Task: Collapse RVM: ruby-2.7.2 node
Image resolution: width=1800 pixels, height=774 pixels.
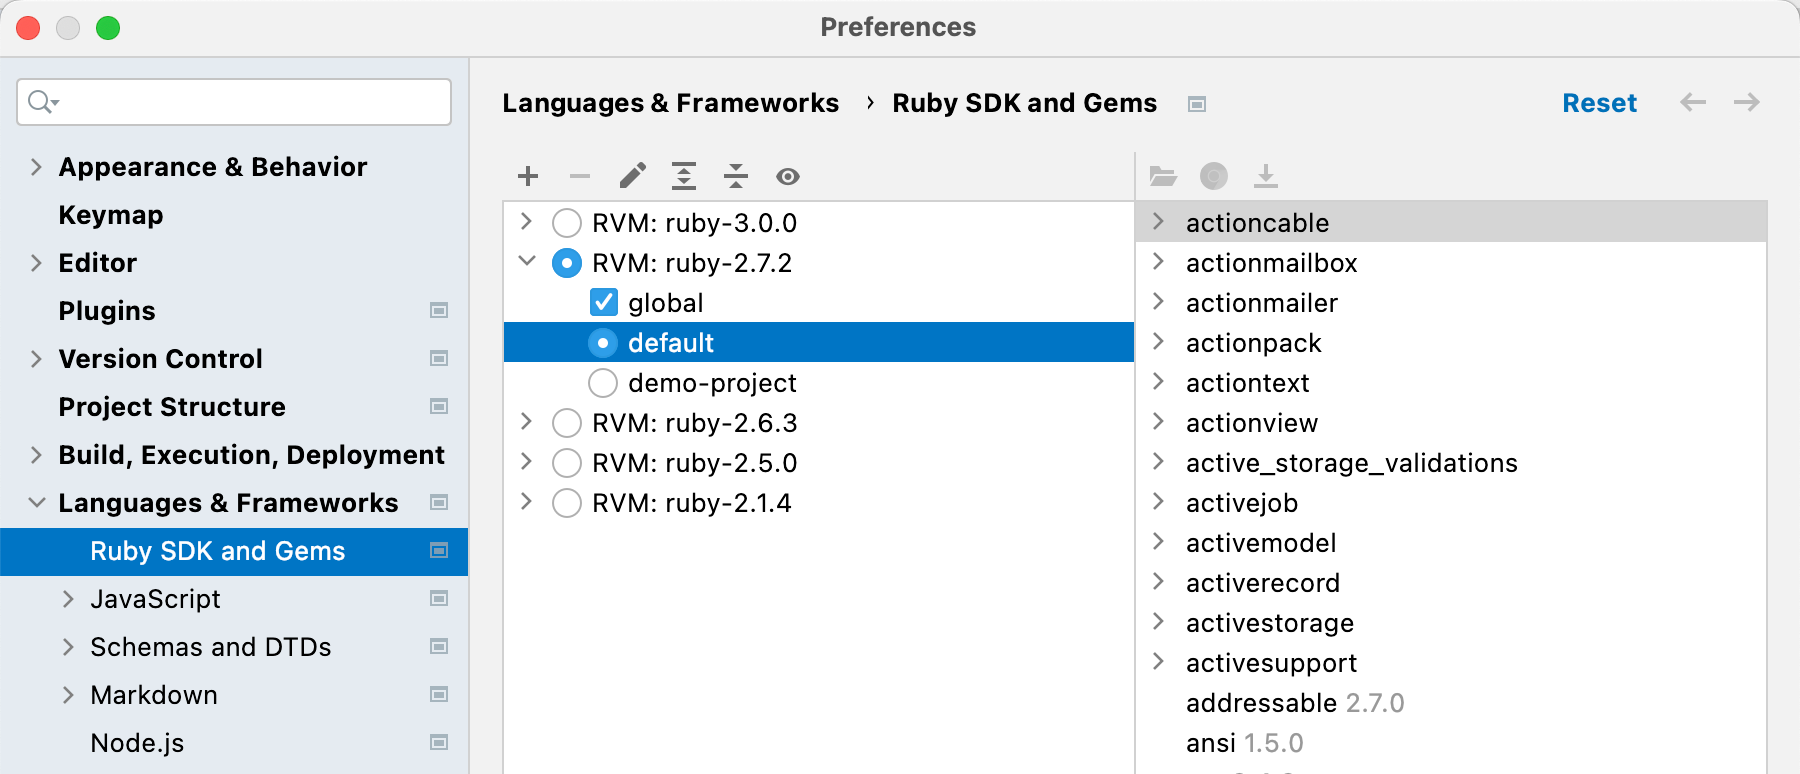Action: 527,261
